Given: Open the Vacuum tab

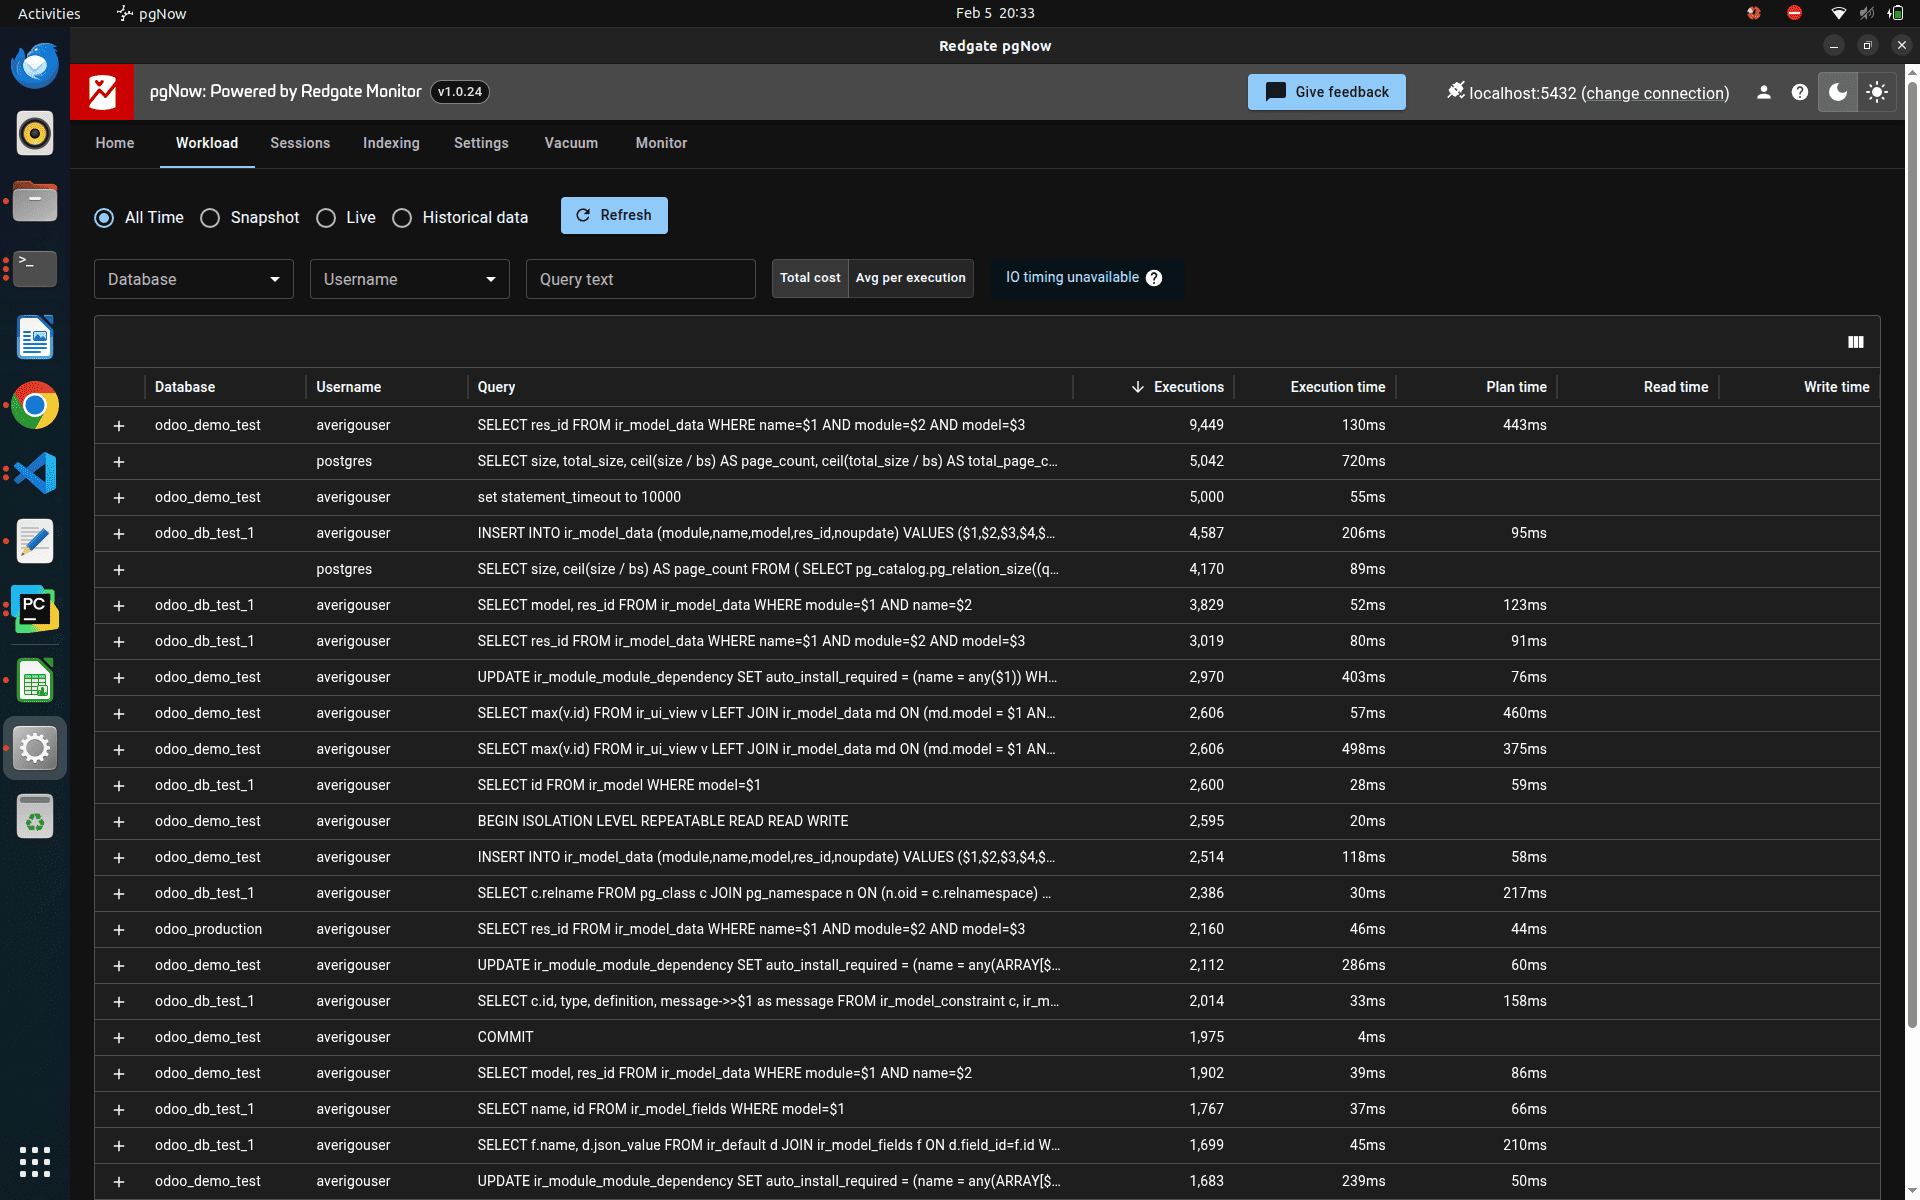Looking at the screenshot, I should (570, 143).
